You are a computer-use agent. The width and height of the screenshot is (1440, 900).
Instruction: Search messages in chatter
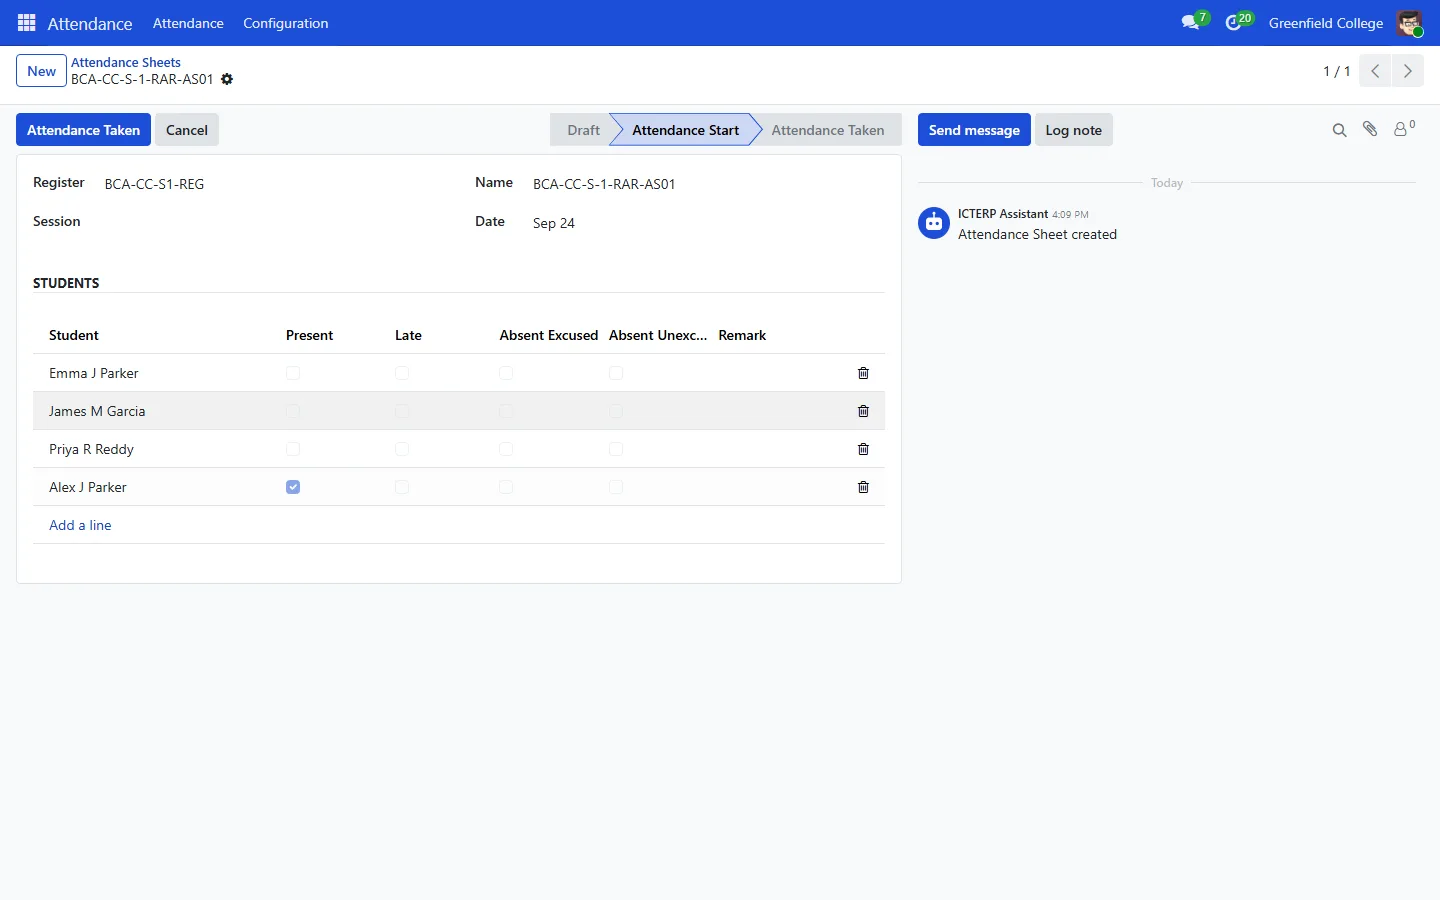[1339, 130]
